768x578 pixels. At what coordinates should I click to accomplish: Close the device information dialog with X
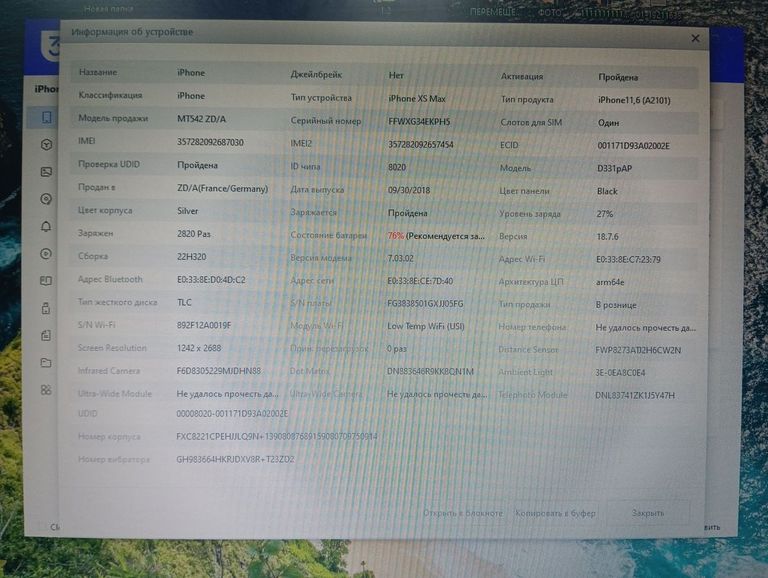tap(695, 38)
